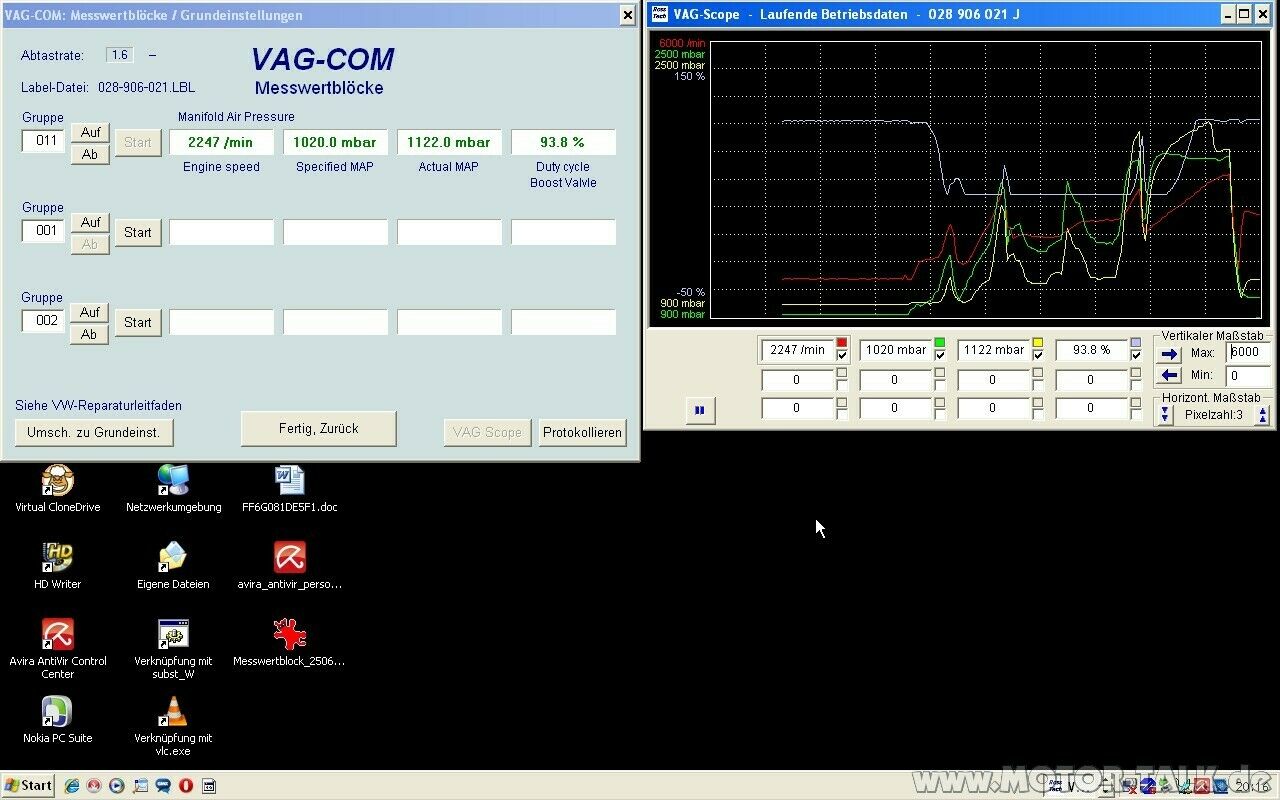Enable second-row checkbox below 2247 /min

click(x=842, y=386)
